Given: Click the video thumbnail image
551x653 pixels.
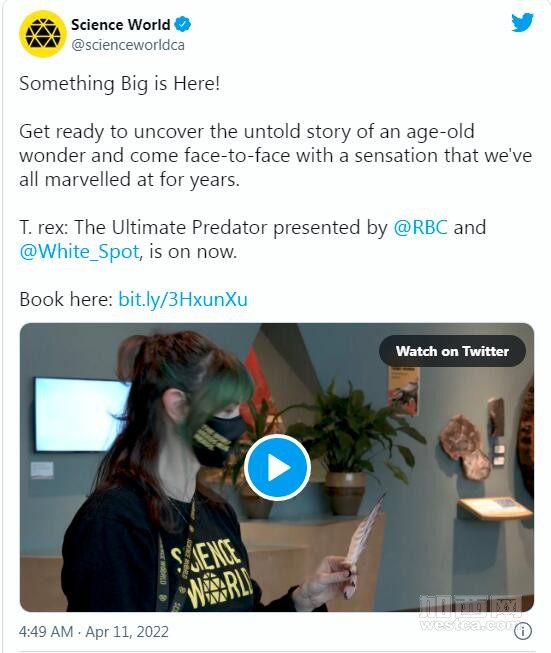Looking at the screenshot, I should 277,467.
